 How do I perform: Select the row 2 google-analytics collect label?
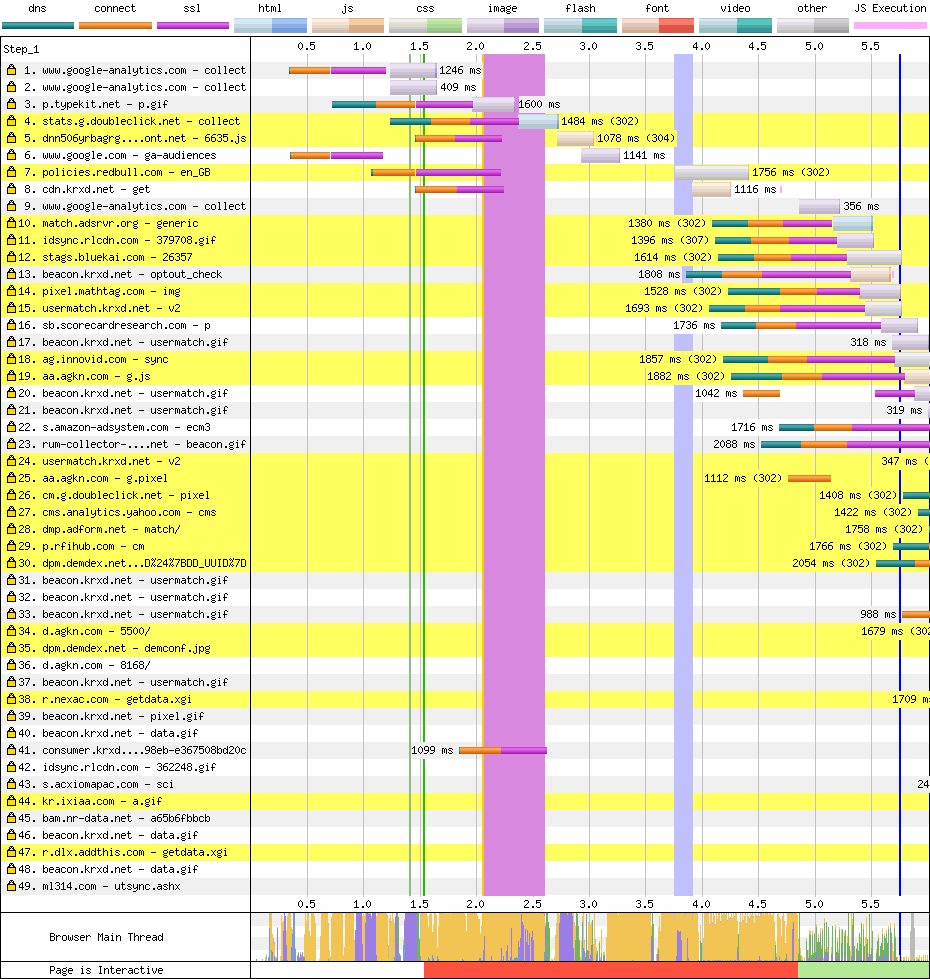point(144,87)
